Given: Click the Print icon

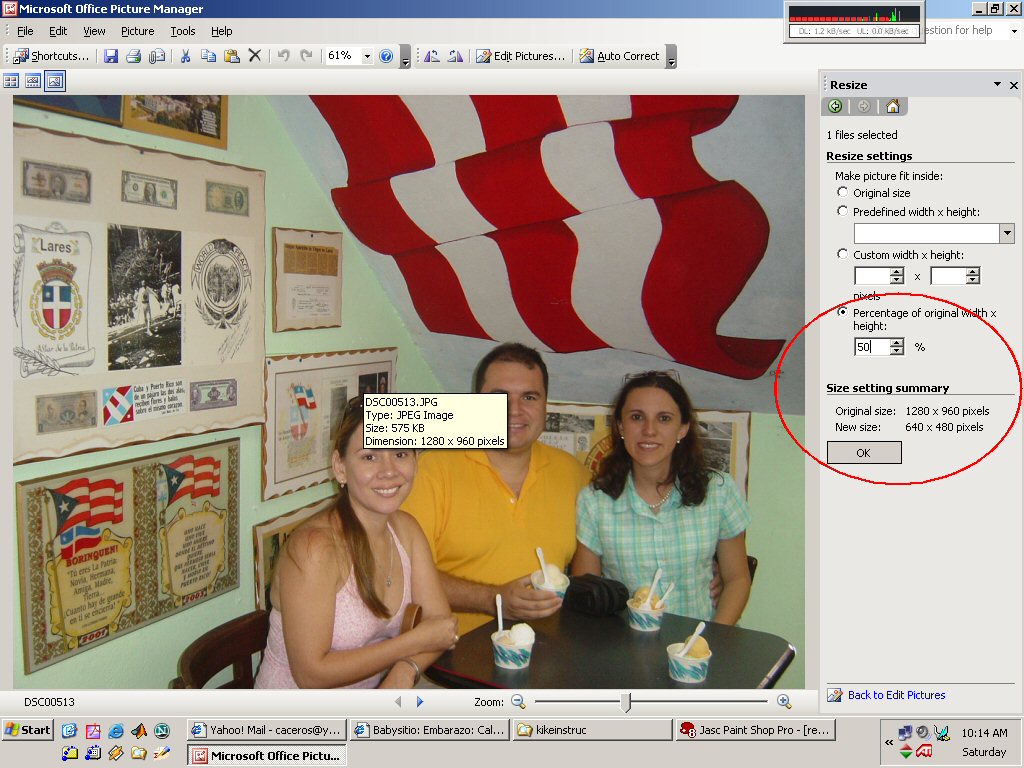Looking at the screenshot, I should [x=134, y=56].
